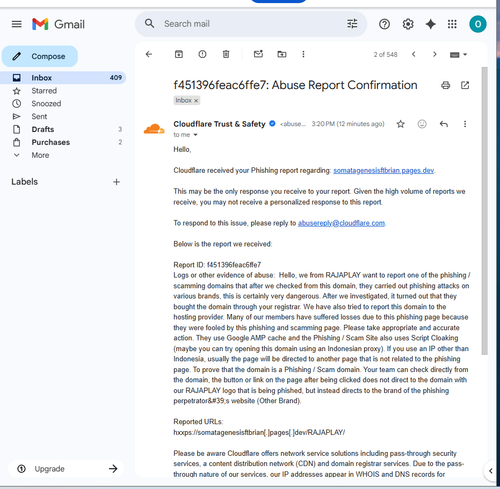Create a new label plus icon

pyautogui.click(x=116, y=182)
